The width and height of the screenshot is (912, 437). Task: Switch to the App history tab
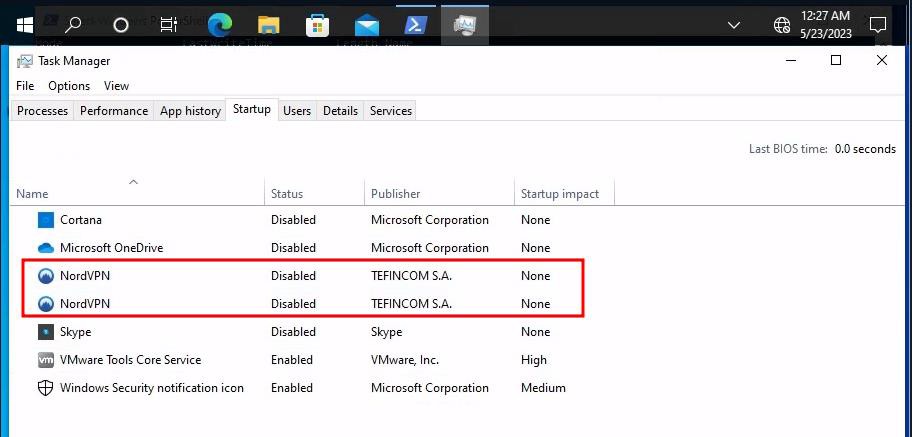[x=190, y=111]
